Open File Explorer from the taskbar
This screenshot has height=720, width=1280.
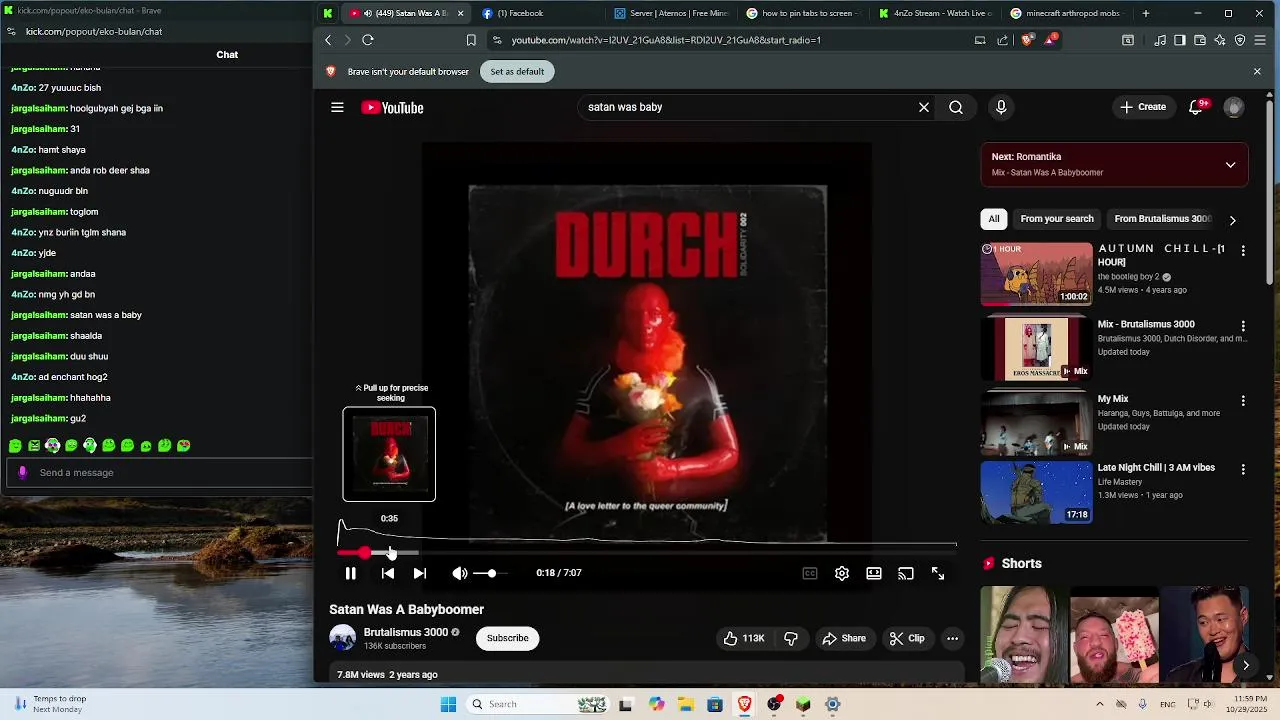tap(685, 704)
